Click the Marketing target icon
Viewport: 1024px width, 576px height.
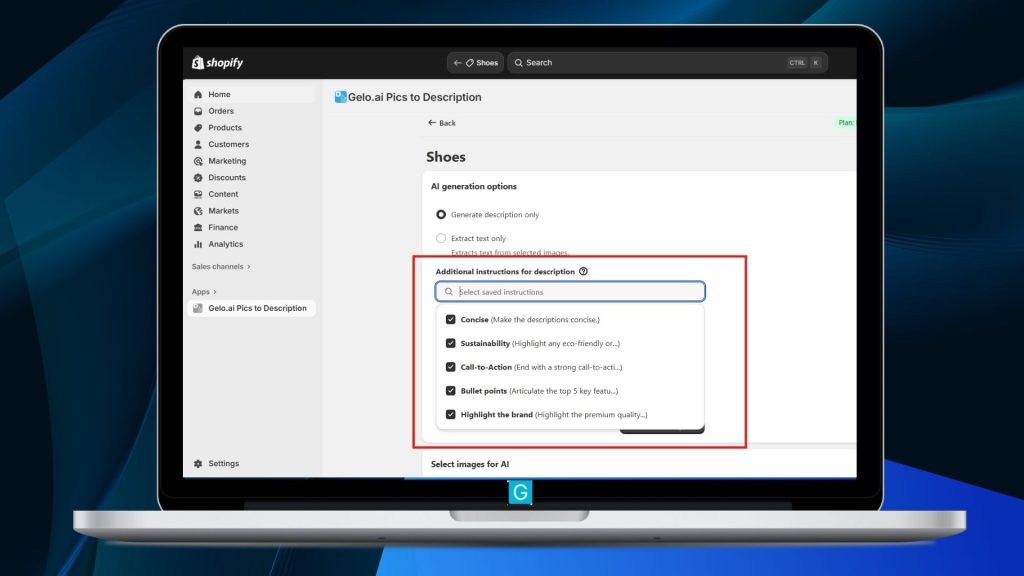[198, 161]
